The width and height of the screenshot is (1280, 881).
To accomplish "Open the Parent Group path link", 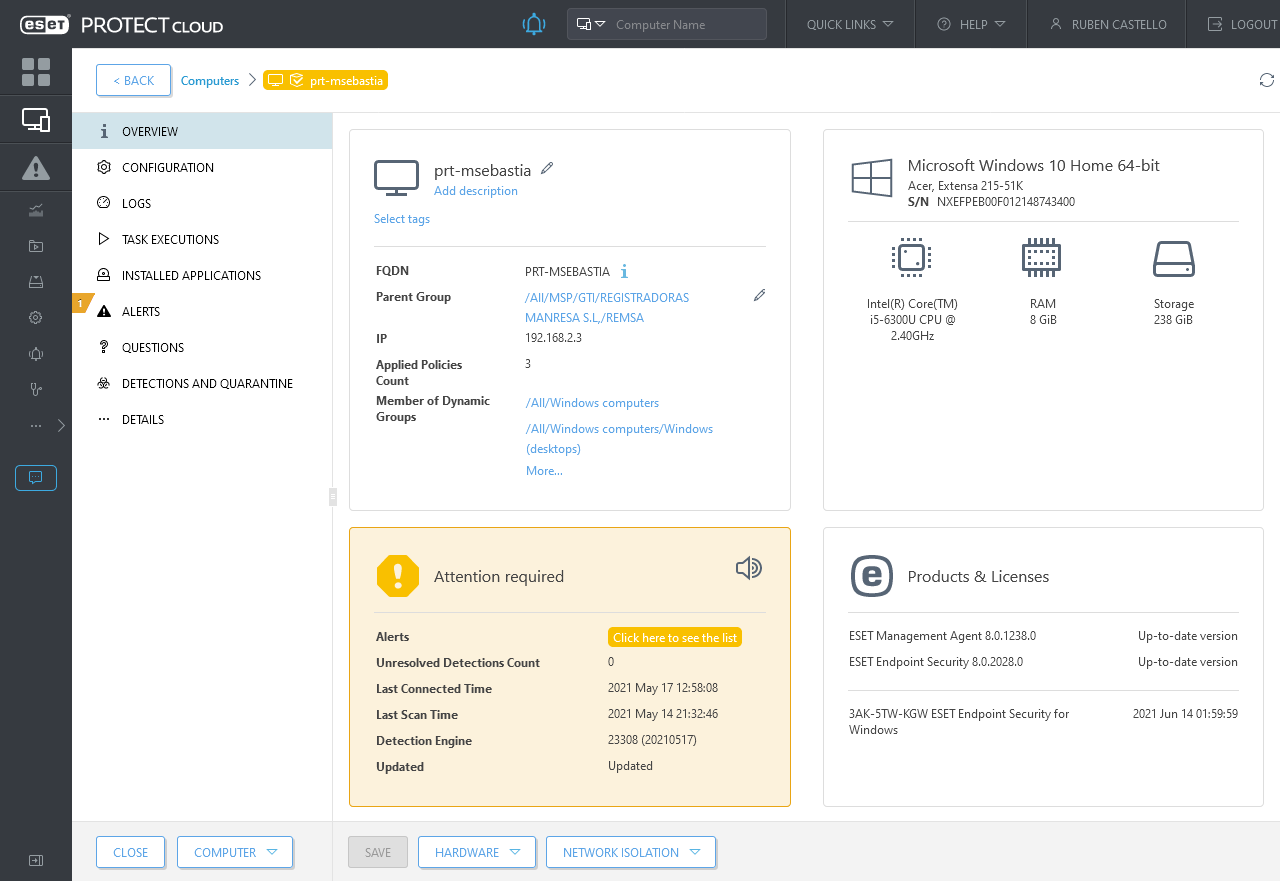I will point(607,307).
